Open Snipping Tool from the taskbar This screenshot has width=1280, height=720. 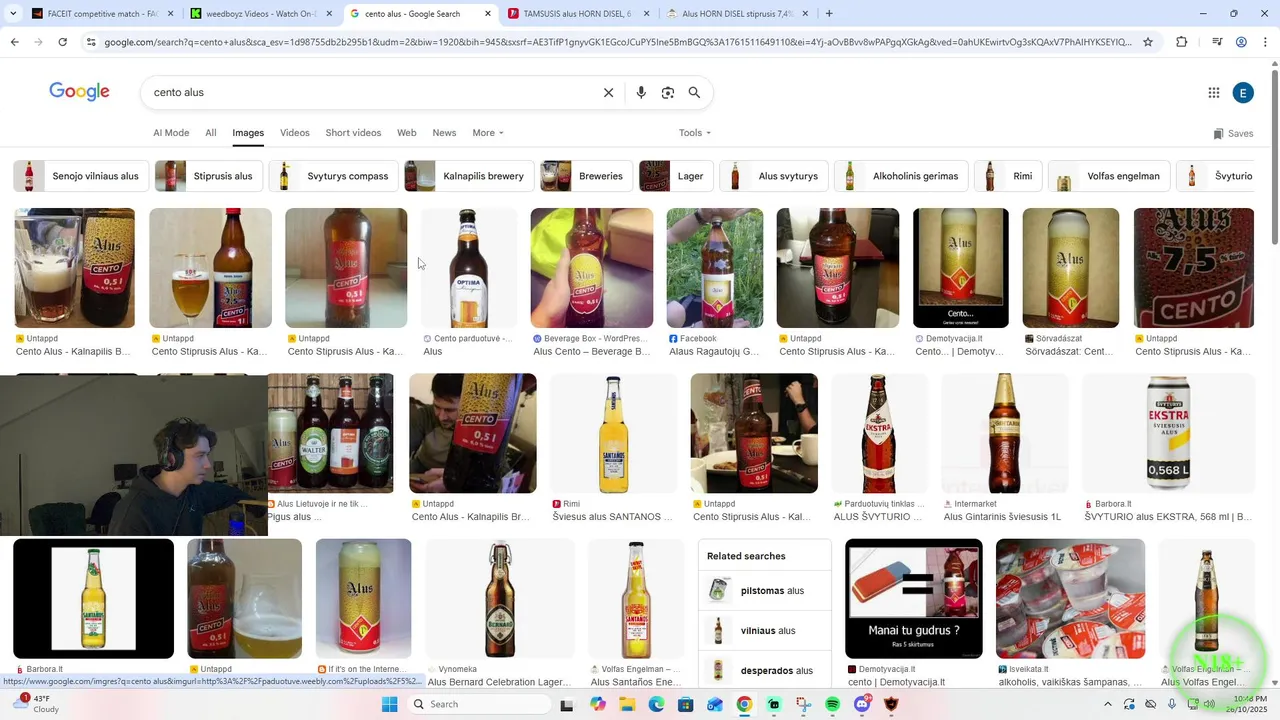coord(803,704)
